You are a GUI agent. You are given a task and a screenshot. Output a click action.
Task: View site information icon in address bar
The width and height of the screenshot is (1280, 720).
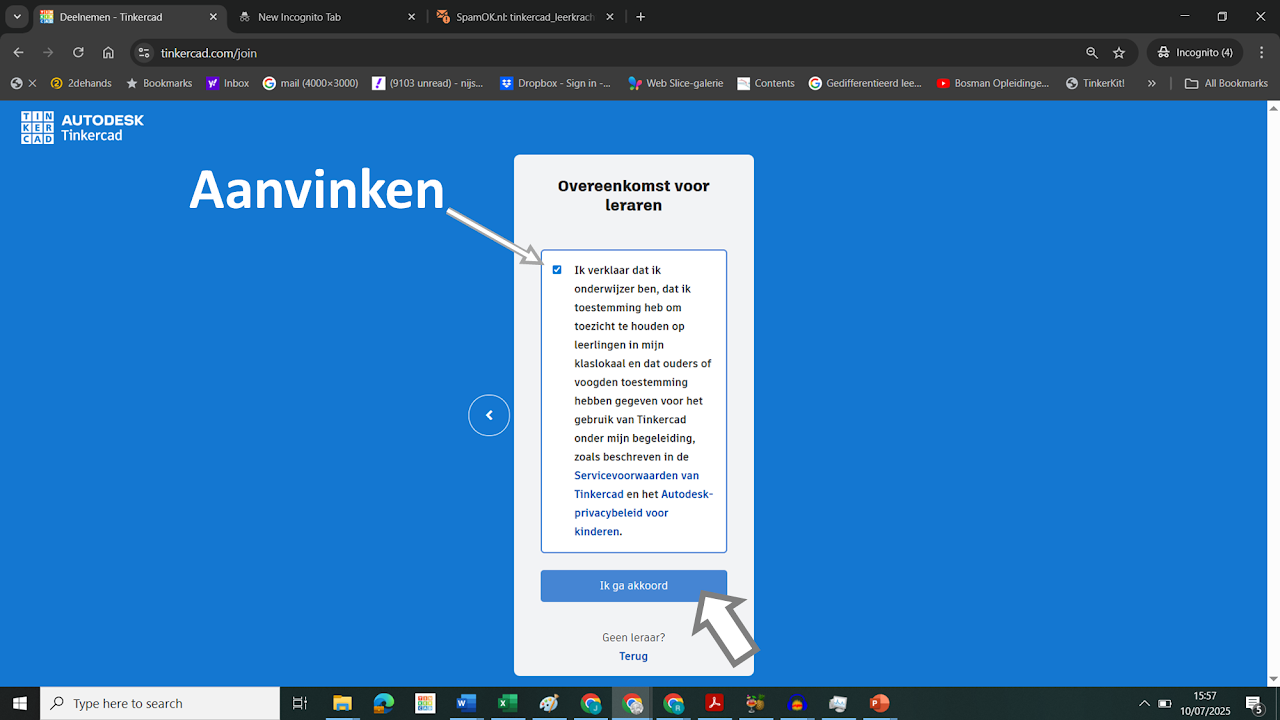(x=144, y=52)
